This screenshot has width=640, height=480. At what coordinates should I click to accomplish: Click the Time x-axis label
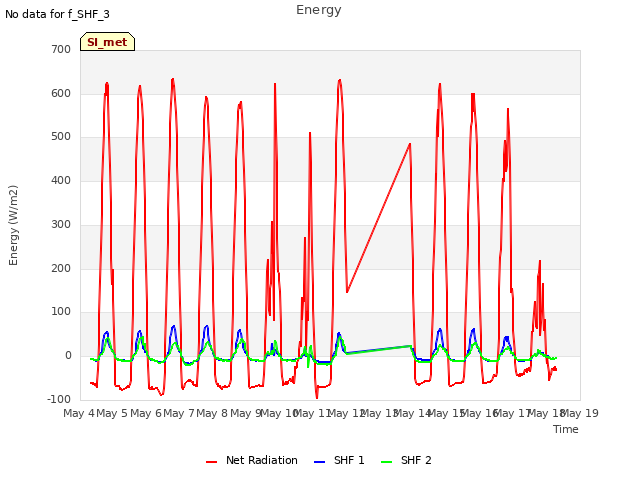(566, 429)
